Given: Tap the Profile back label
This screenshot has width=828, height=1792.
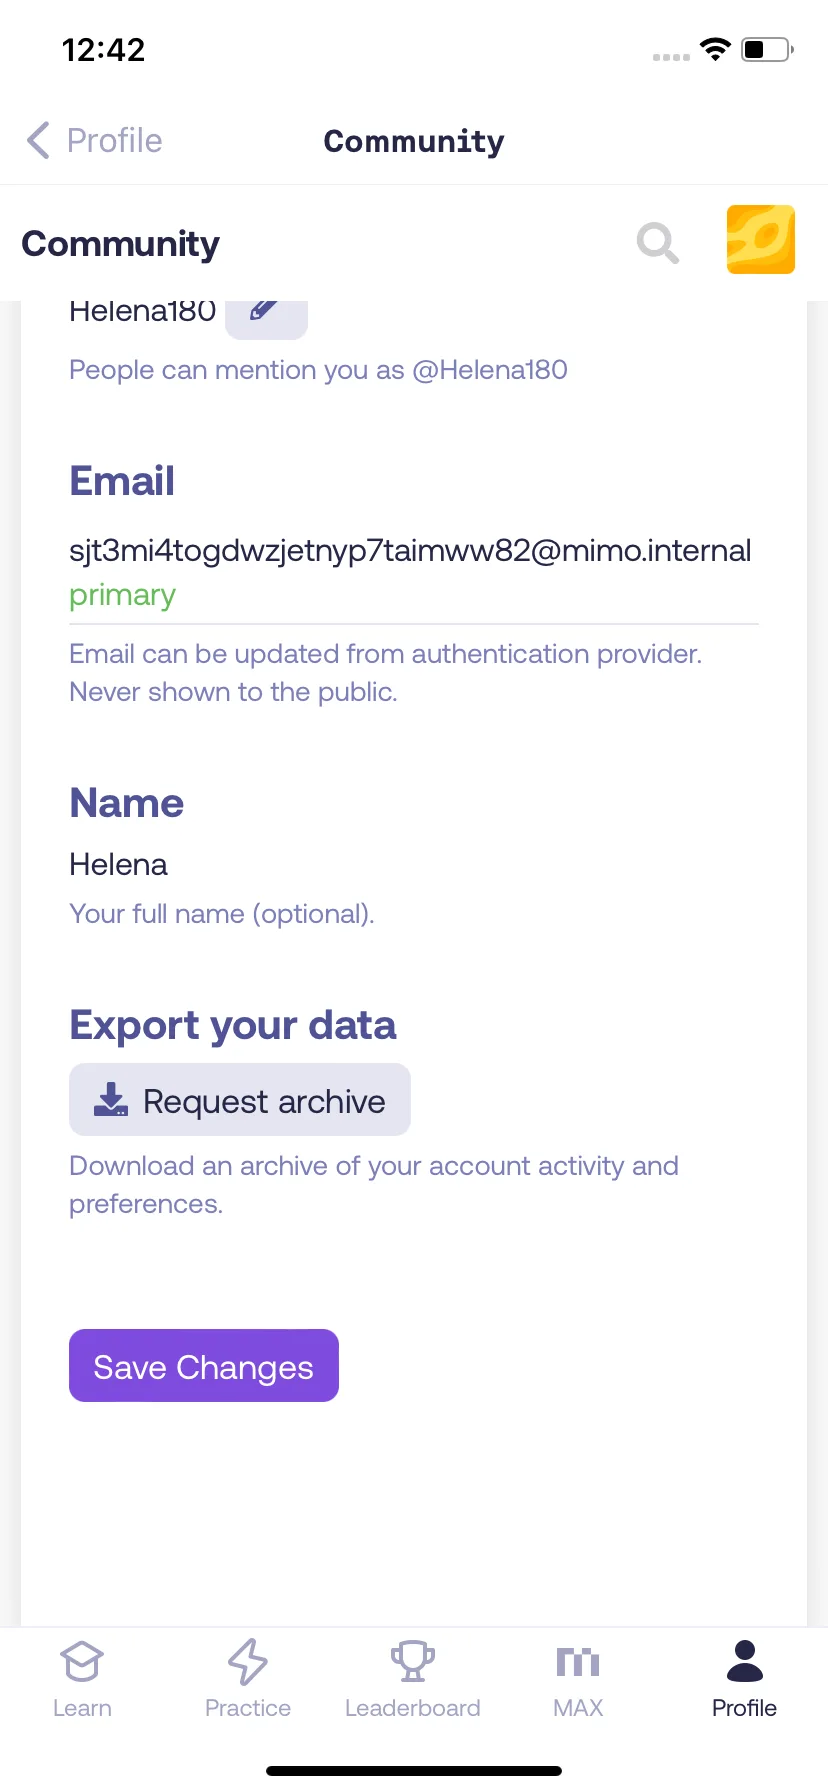Looking at the screenshot, I should [x=114, y=141].
